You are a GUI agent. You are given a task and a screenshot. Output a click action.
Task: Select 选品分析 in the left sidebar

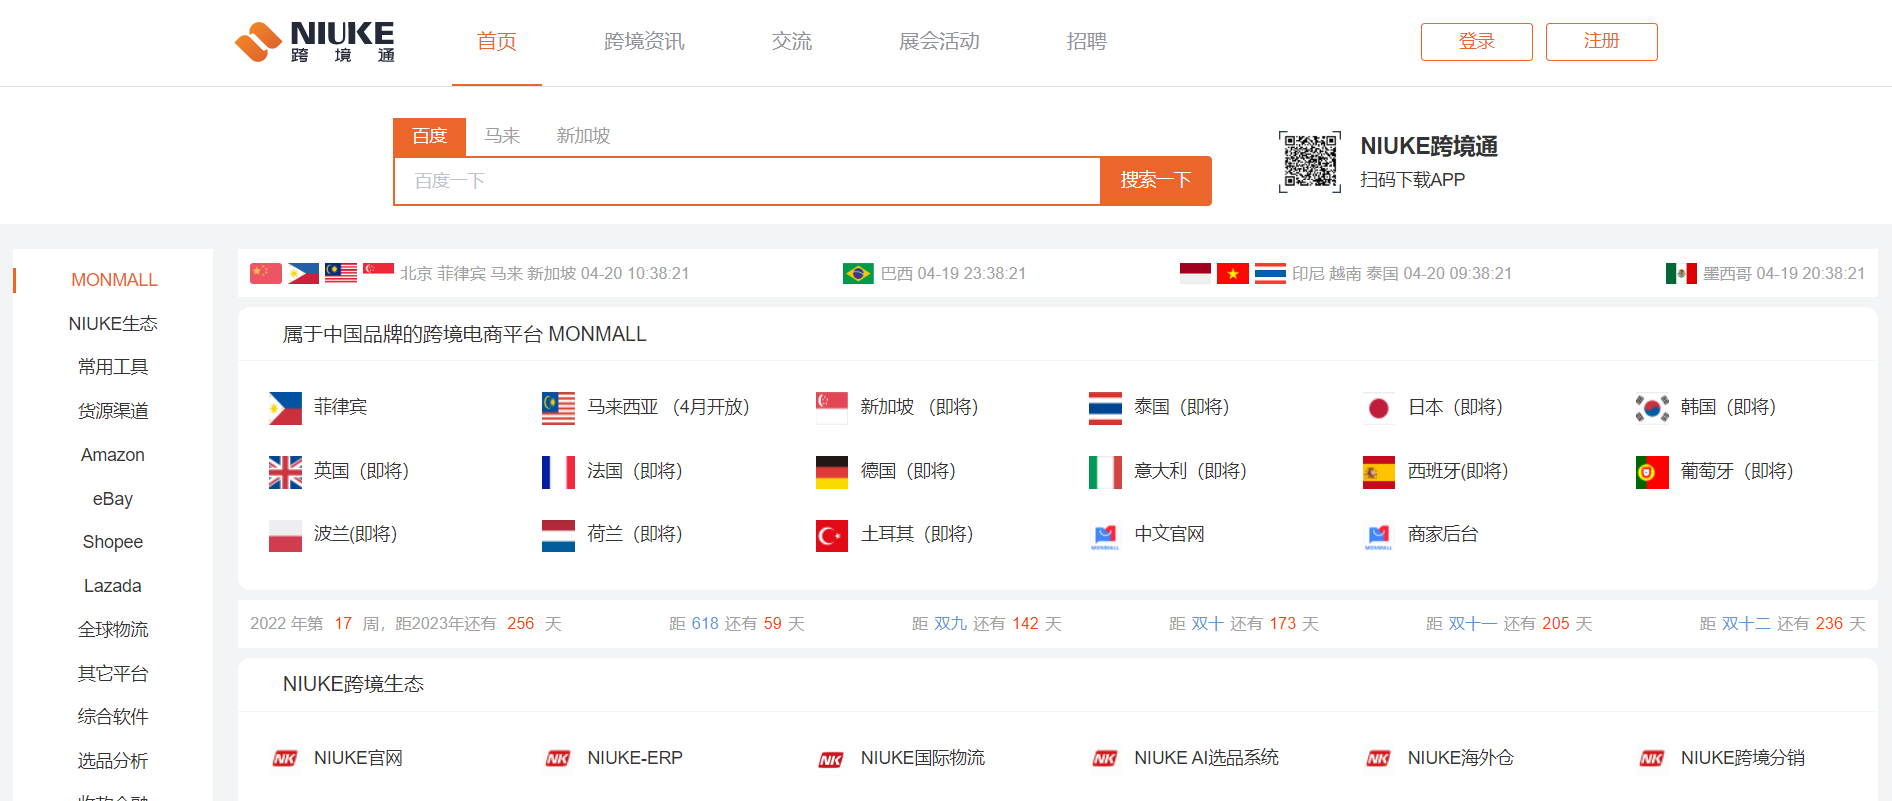click(114, 761)
